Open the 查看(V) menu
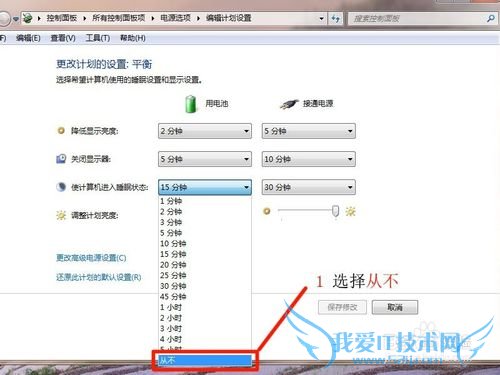This screenshot has height=375, width=500. click(x=63, y=38)
